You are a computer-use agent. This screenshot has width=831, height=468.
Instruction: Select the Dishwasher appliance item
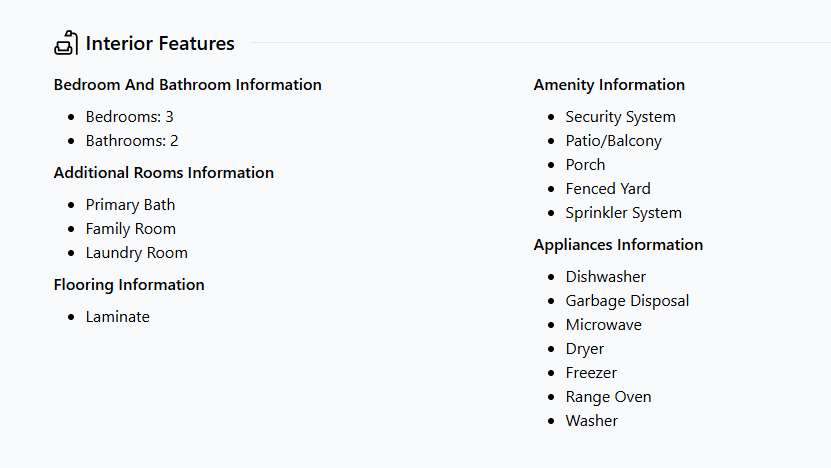point(605,277)
